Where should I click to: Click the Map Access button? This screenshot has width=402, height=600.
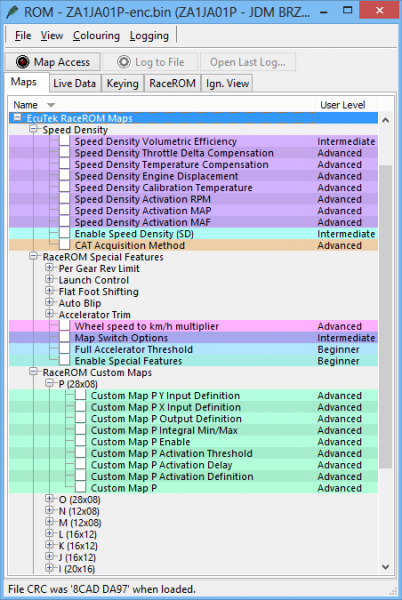(53, 62)
